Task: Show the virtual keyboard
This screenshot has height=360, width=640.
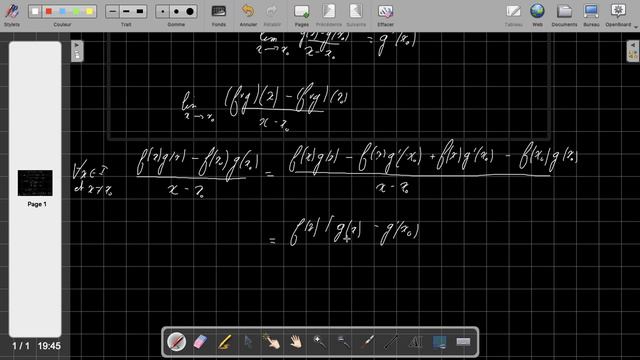Action: (x=463, y=342)
